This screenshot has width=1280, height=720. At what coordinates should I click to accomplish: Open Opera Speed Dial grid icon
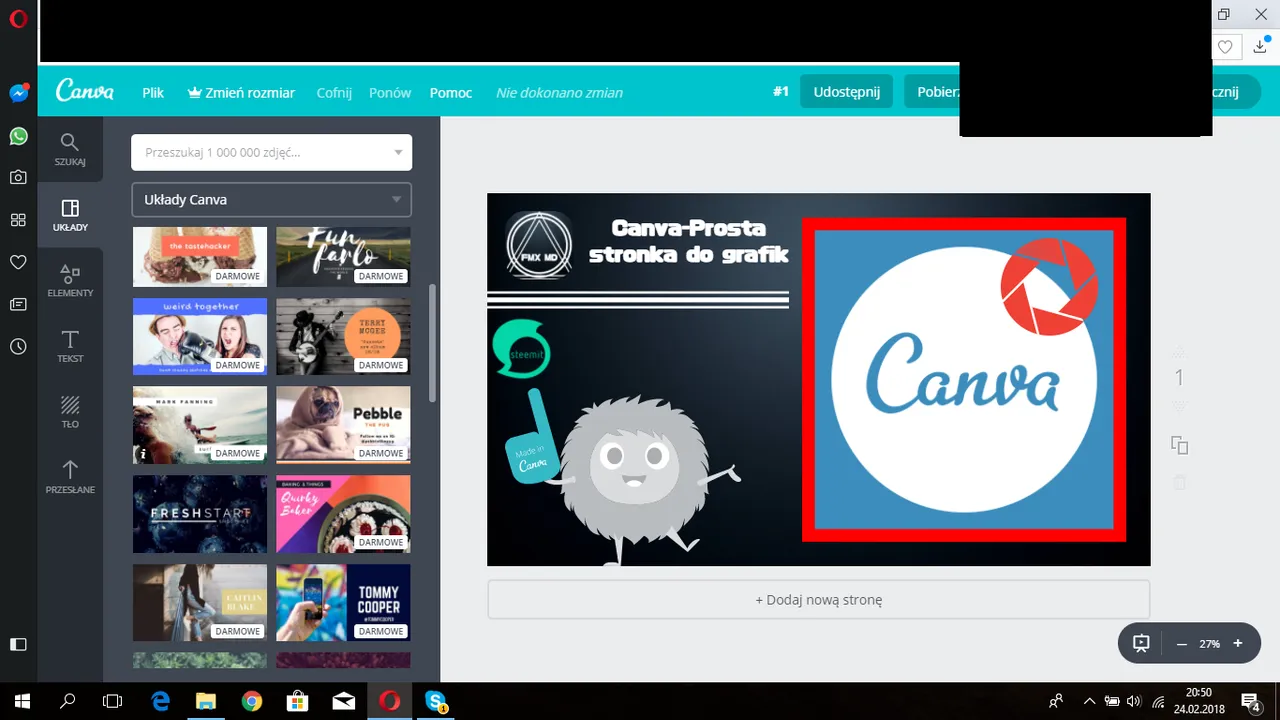point(18,220)
